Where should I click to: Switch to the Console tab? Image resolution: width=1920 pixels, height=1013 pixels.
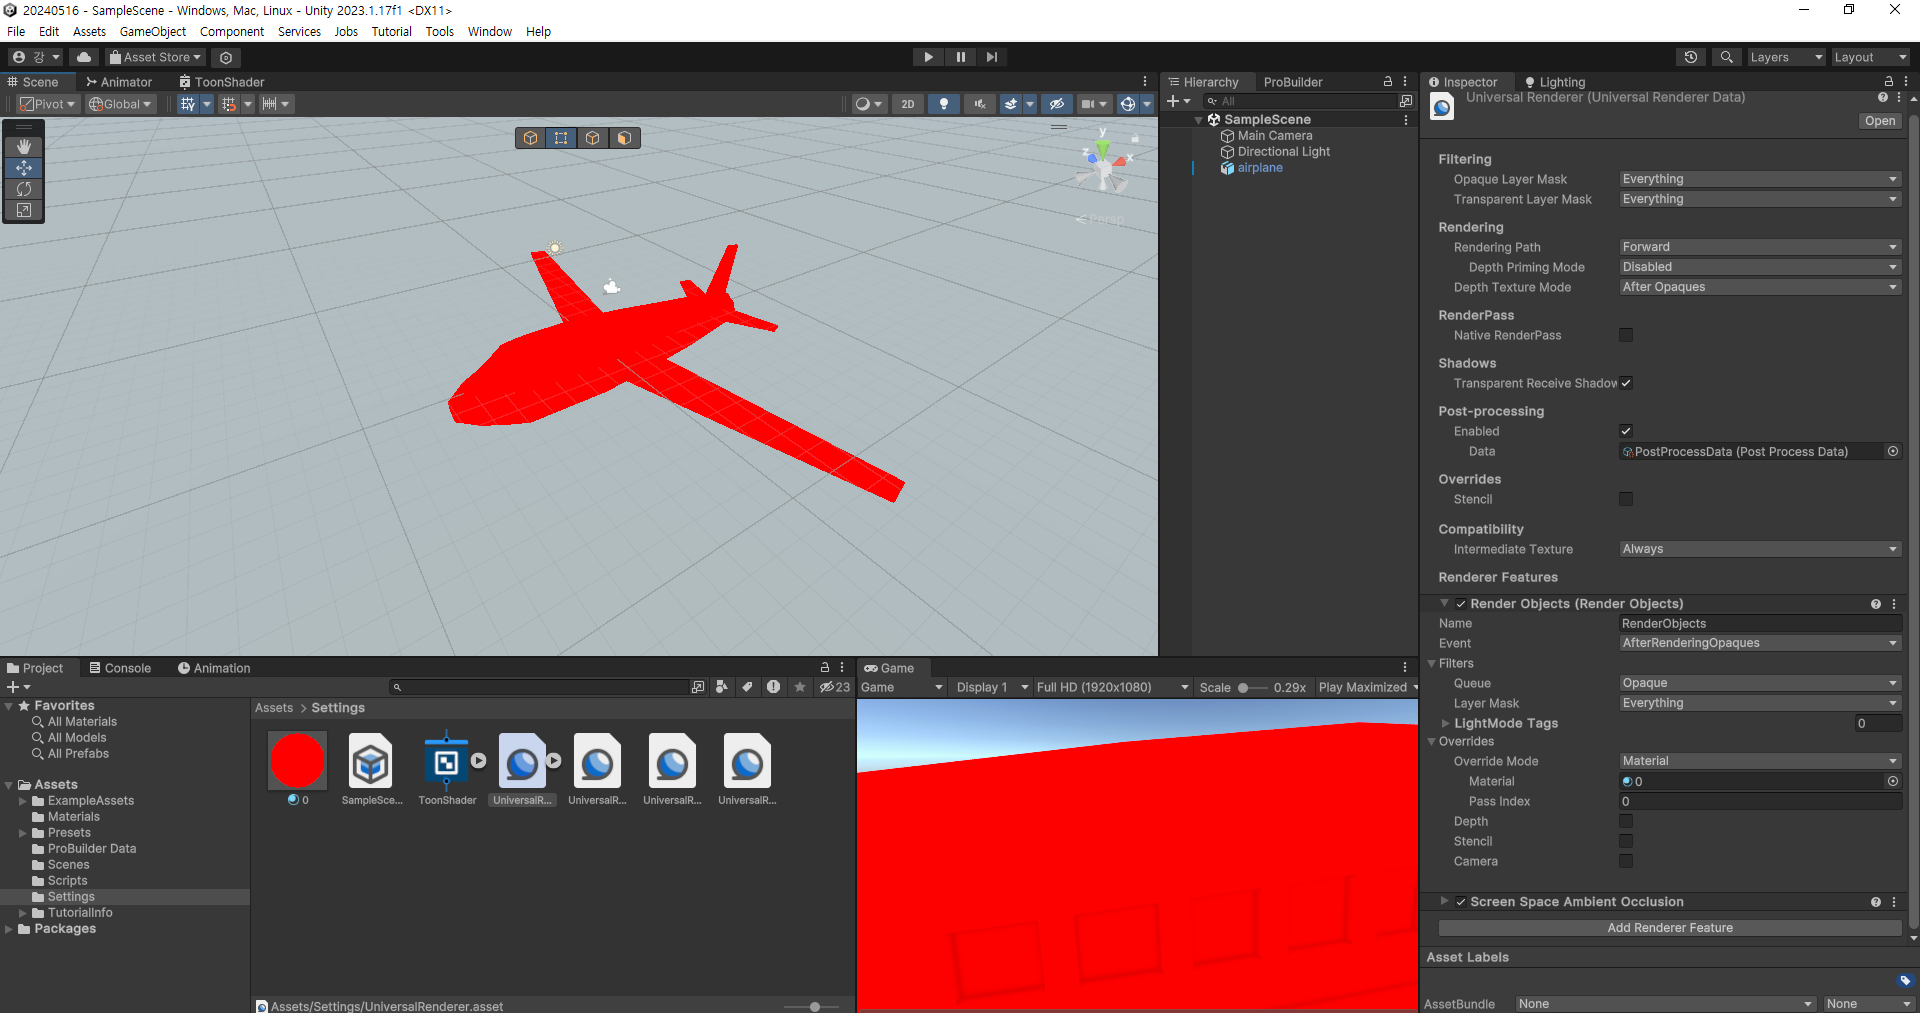click(120, 668)
